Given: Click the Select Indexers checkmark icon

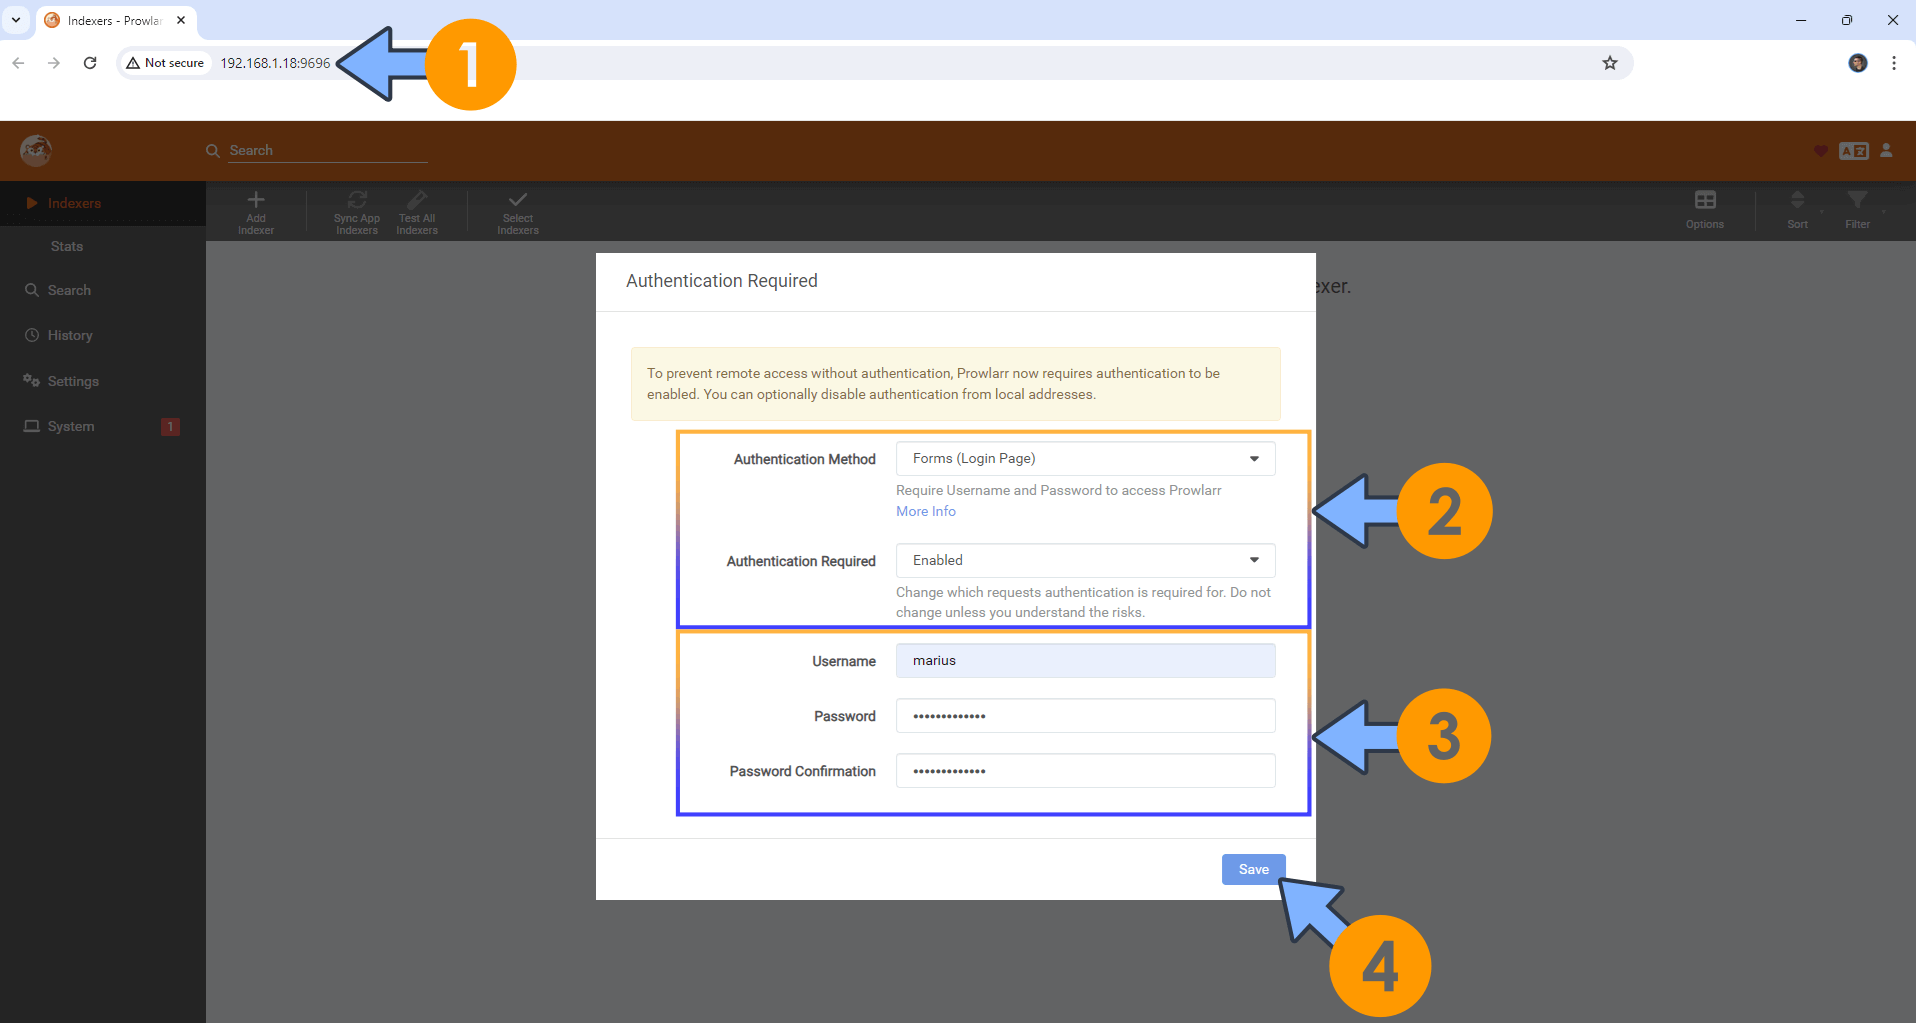Looking at the screenshot, I should click(518, 201).
